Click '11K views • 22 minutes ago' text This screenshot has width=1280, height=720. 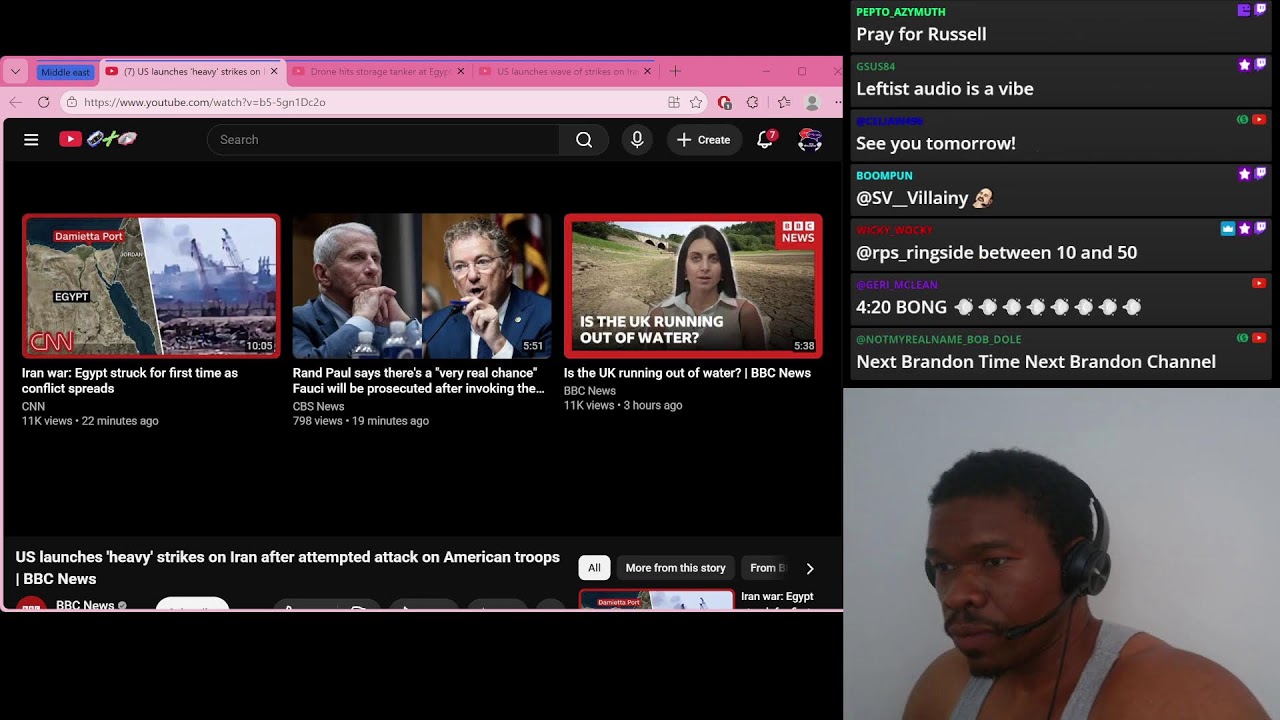click(x=90, y=421)
